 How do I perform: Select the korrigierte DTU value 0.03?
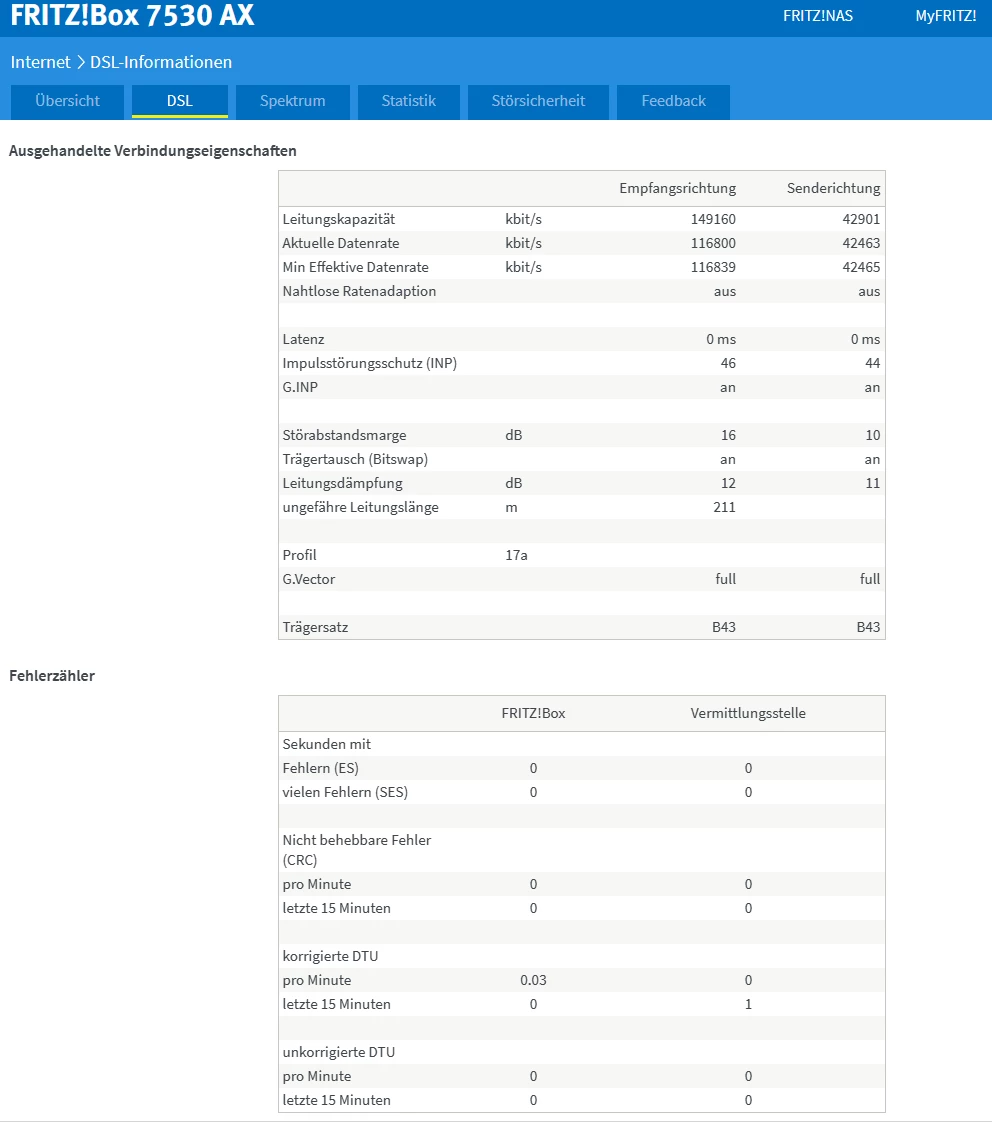point(533,980)
